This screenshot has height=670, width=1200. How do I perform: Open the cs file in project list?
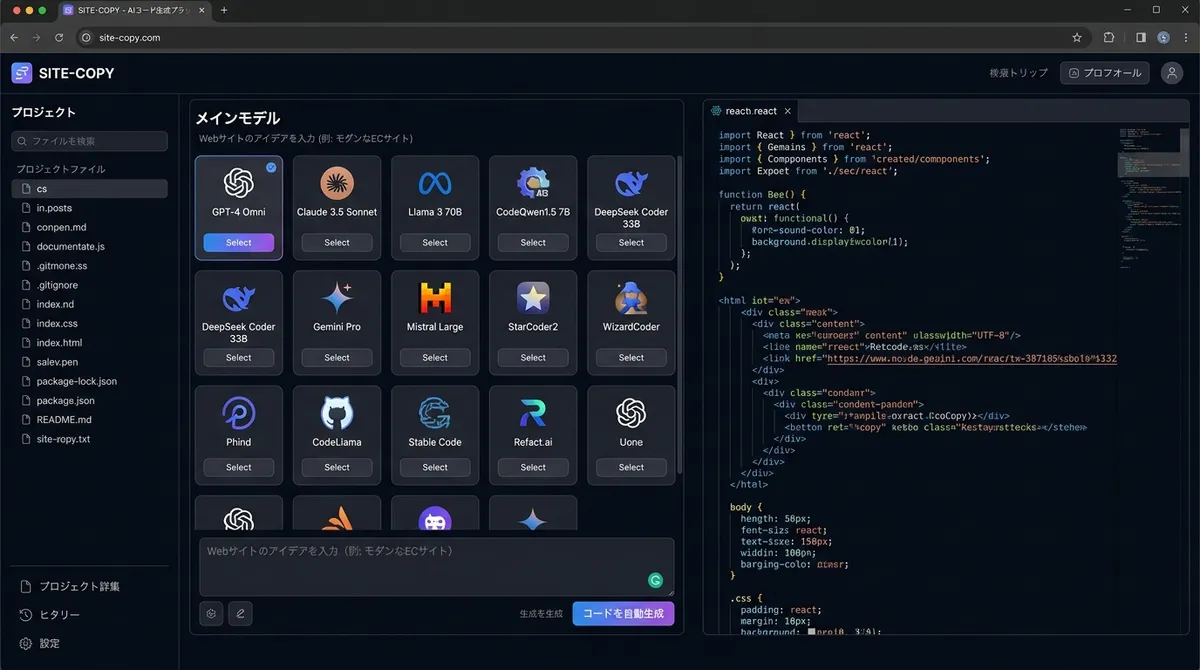tap(89, 188)
